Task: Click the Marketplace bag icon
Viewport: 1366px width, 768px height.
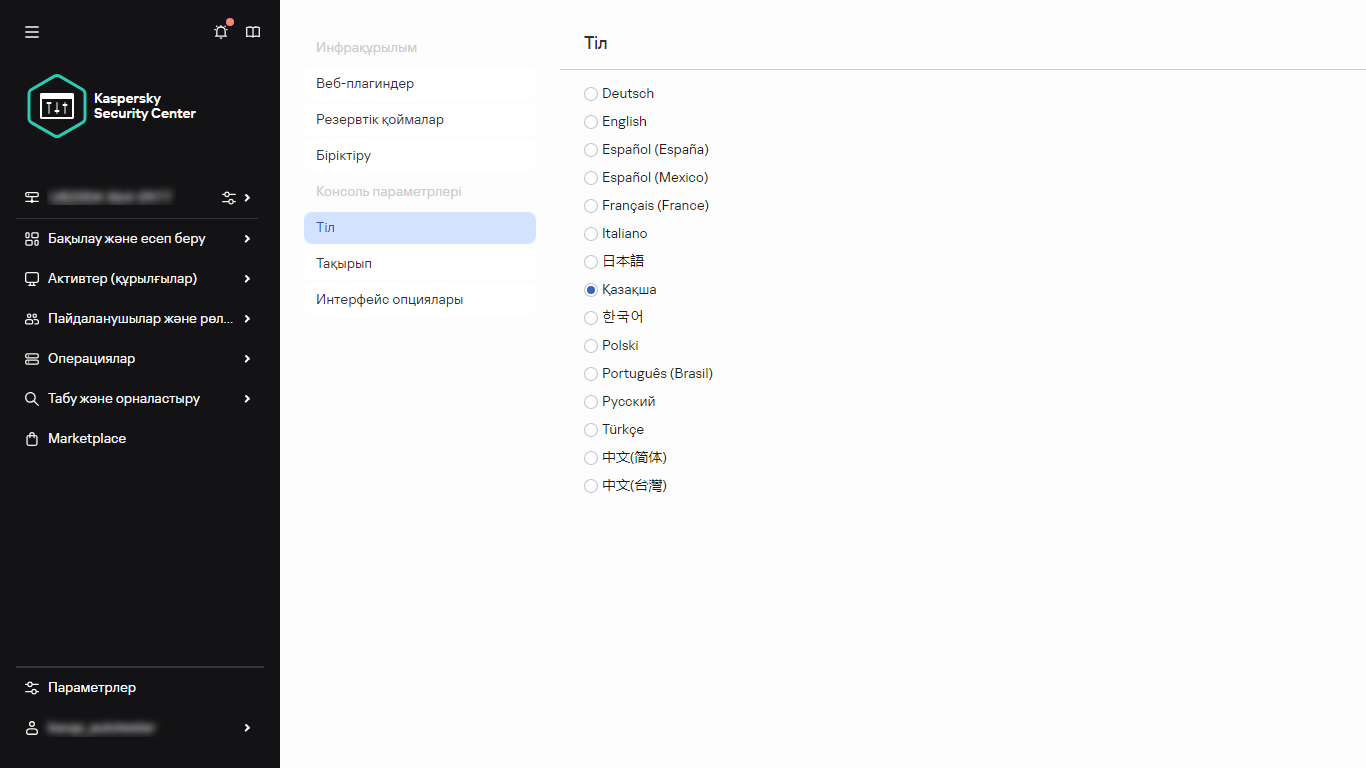Action: 32,439
